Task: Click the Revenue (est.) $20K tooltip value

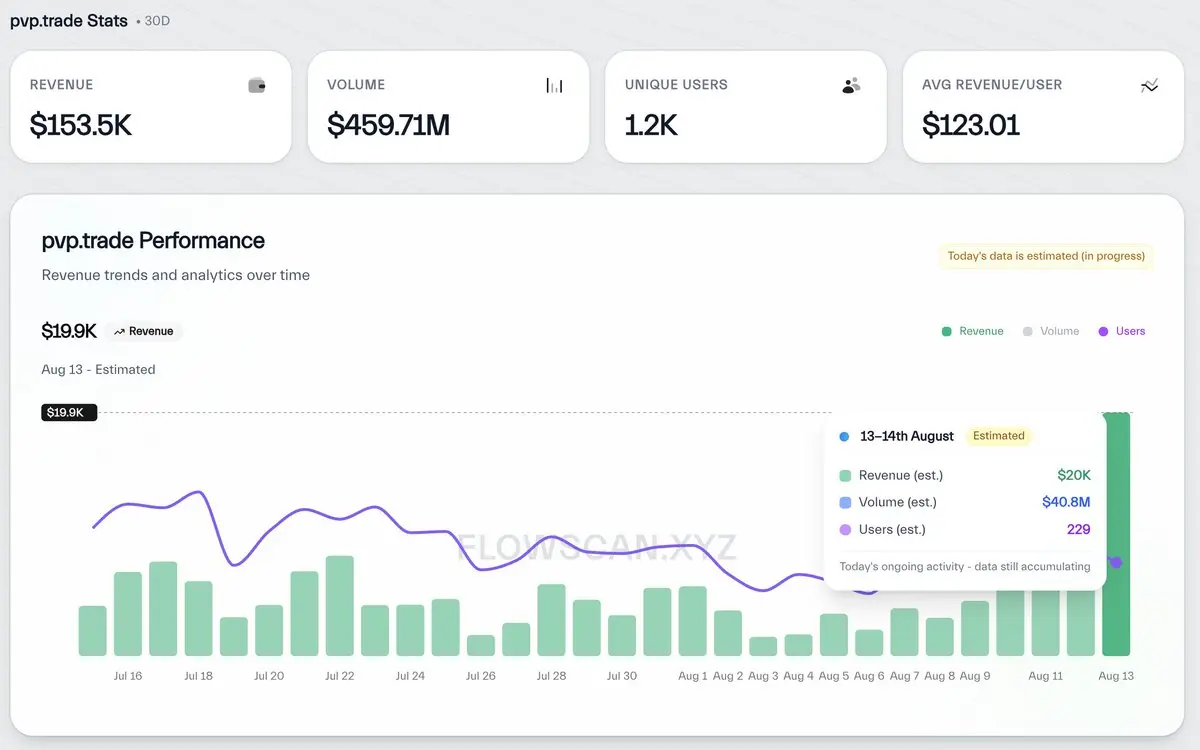Action: coord(1074,475)
